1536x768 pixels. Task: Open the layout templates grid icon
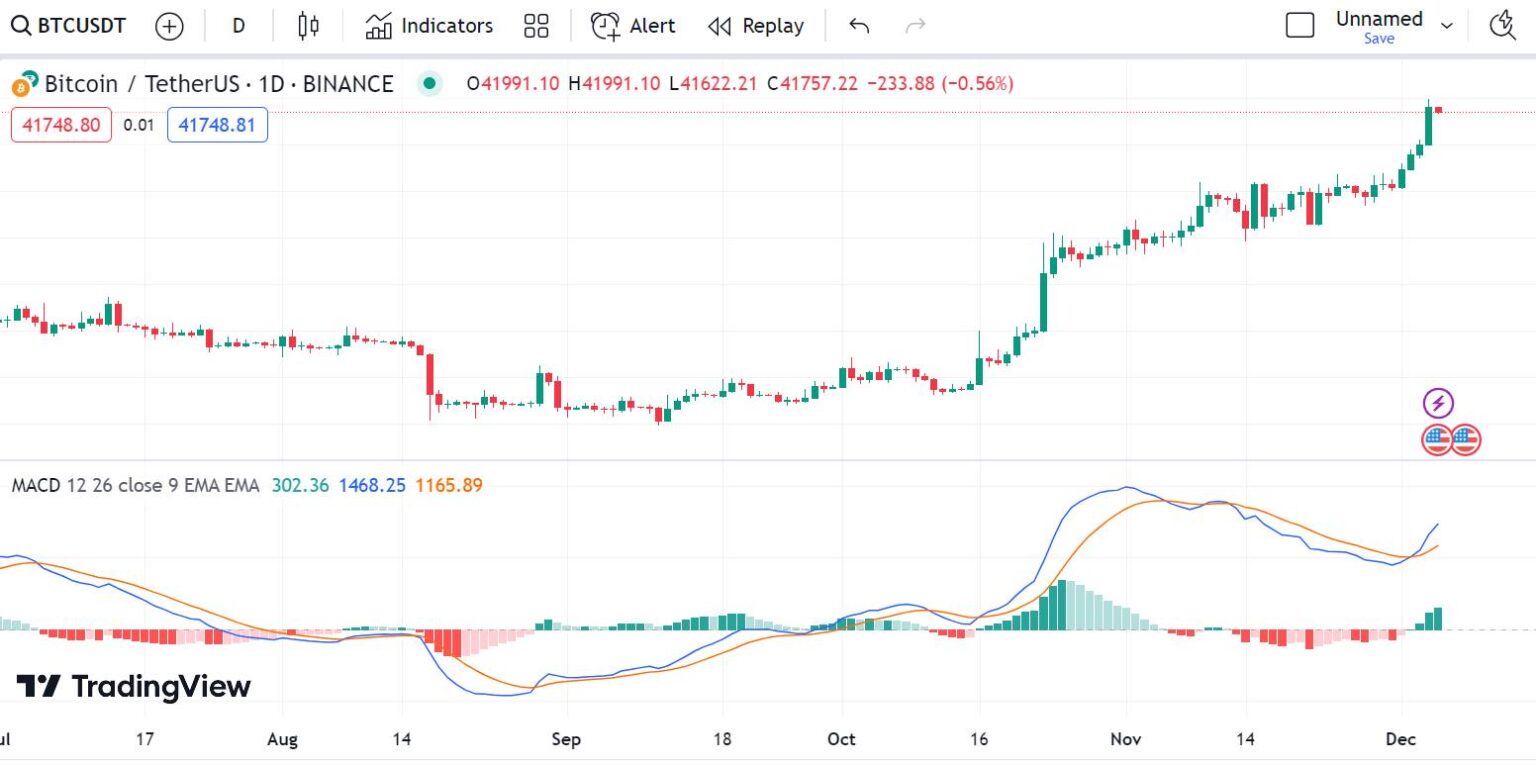coord(536,26)
